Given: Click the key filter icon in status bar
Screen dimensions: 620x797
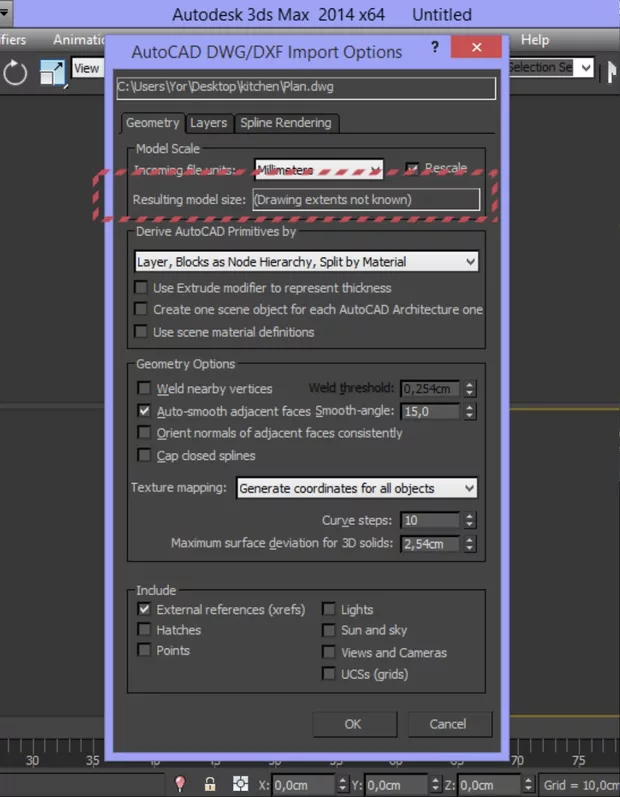Looking at the screenshot, I should (179, 784).
